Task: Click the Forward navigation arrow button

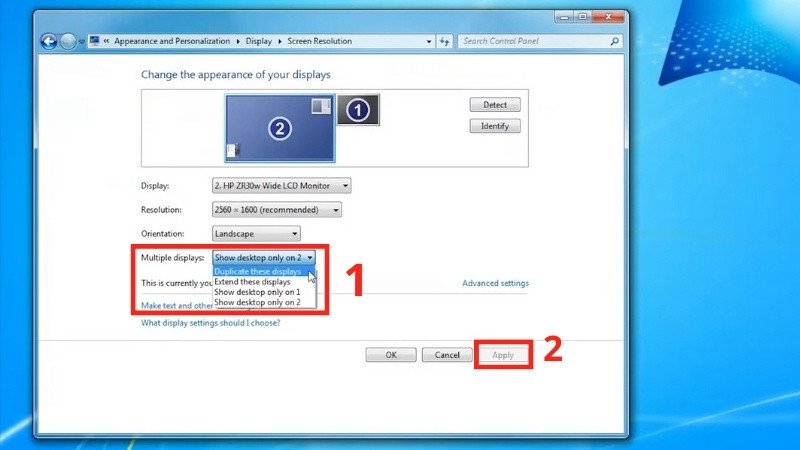Action: click(68, 41)
